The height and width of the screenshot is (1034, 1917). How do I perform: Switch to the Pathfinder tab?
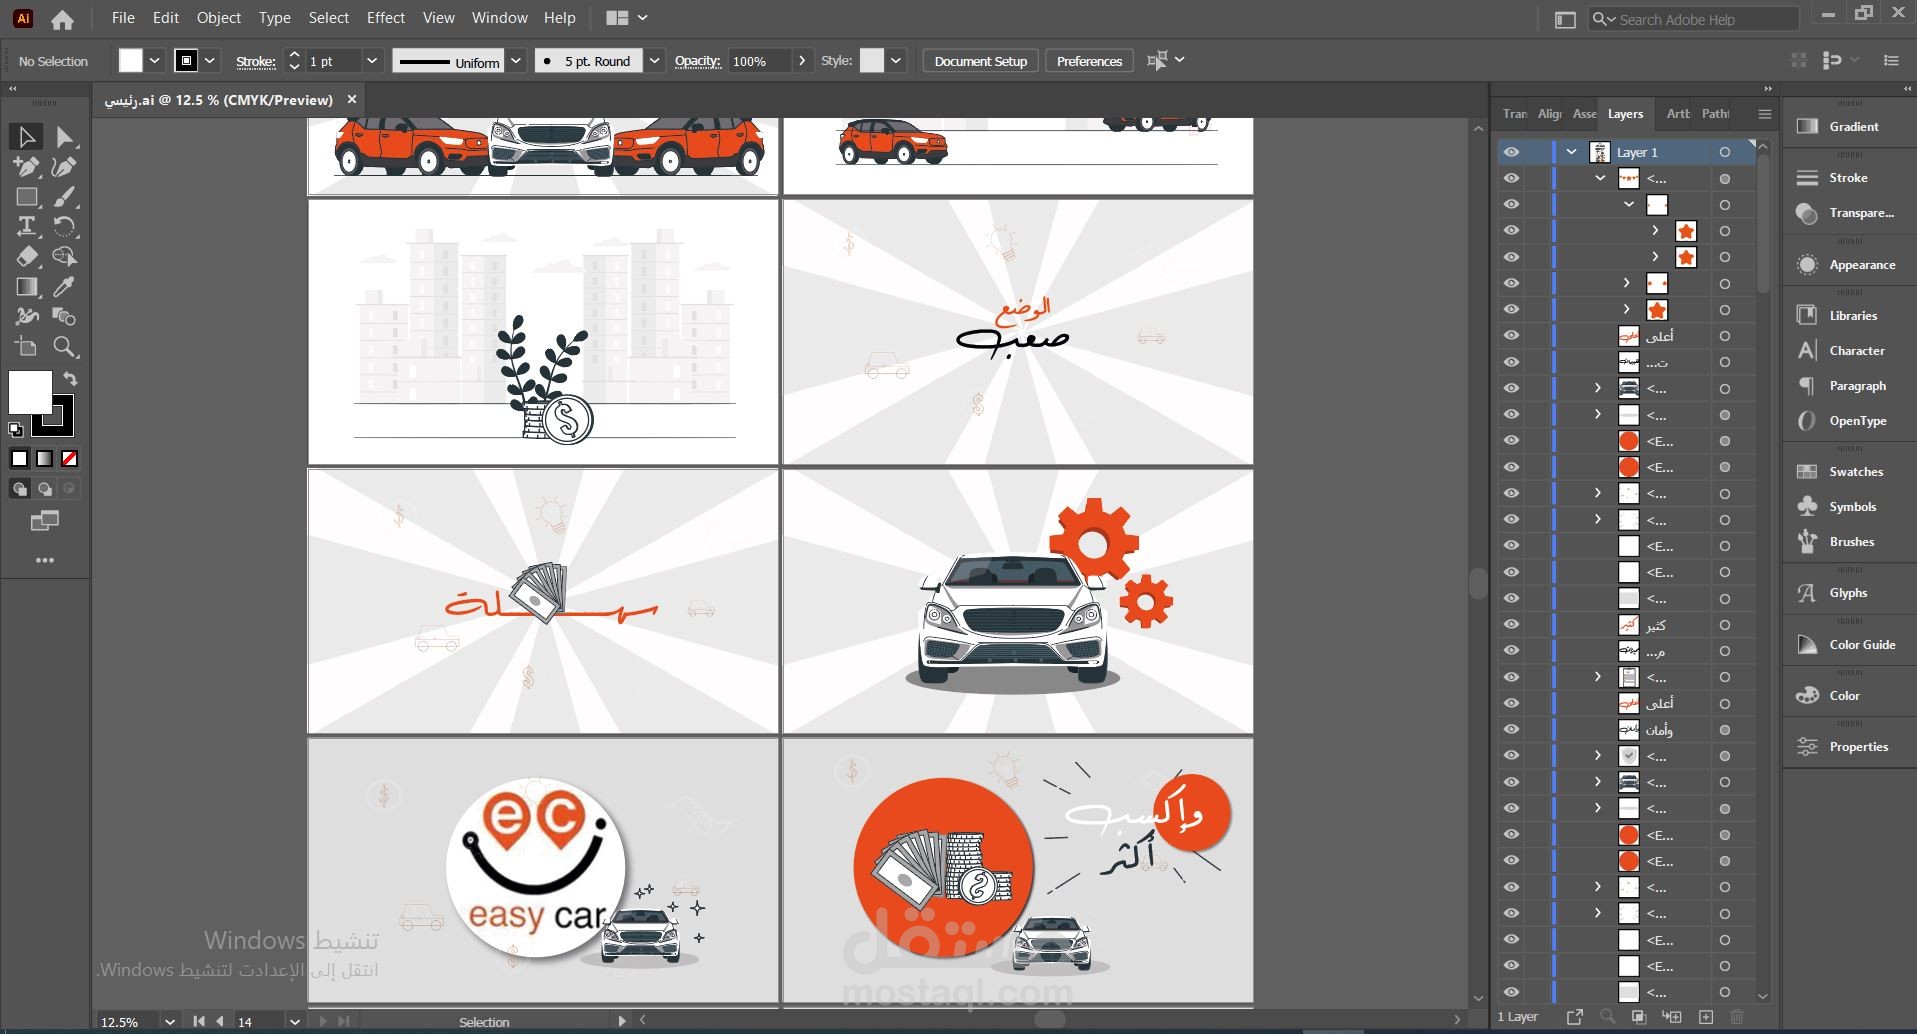1716,114
